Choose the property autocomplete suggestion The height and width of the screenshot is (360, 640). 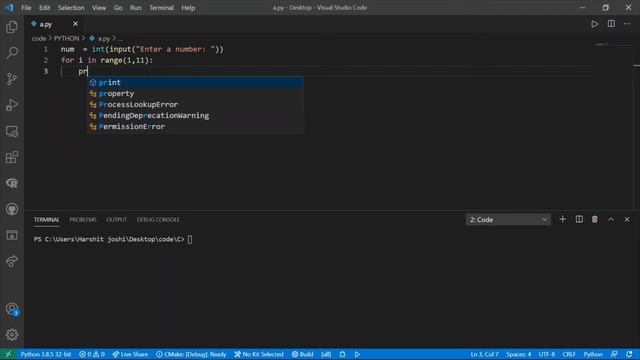[196, 93]
